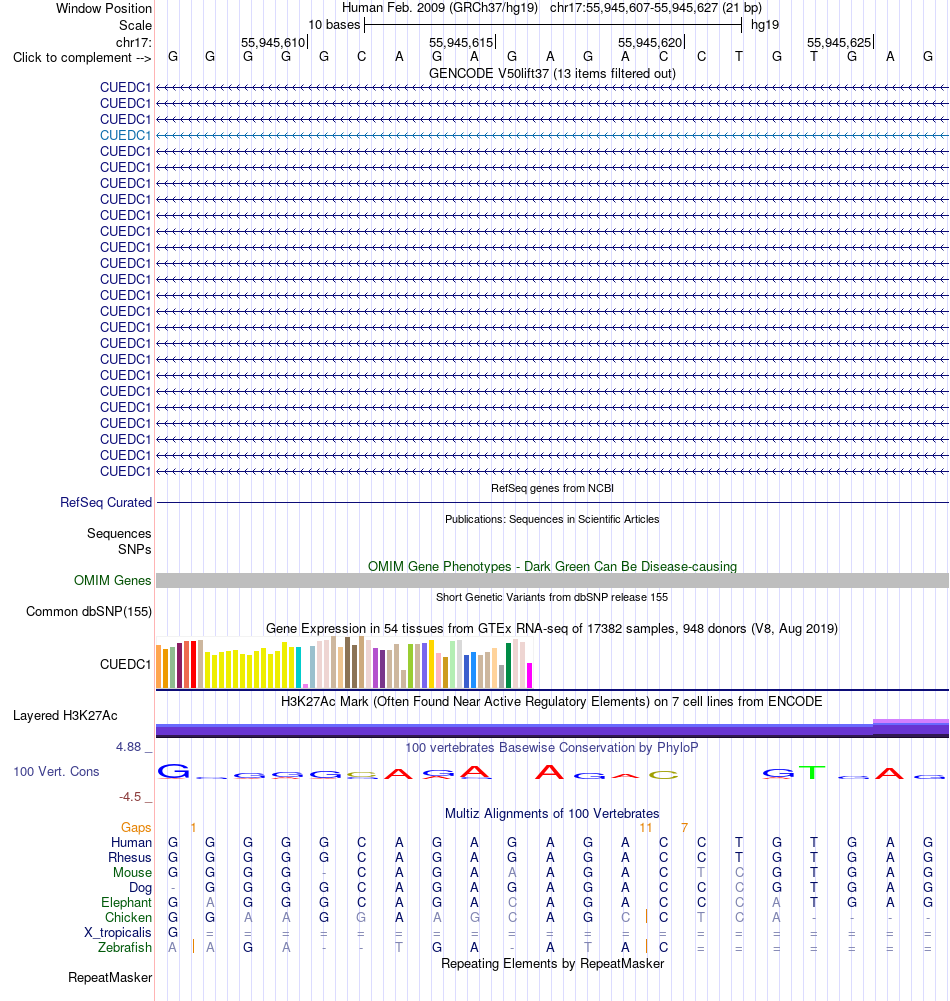Image resolution: width=950 pixels, height=1001 pixels.
Task: Click the Elephant alignment row label
Action: (x=126, y=903)
